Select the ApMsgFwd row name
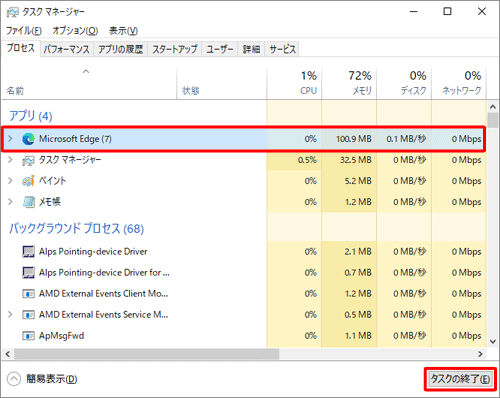This screenshot has width=500, height=398. click(x=61, y=336)
